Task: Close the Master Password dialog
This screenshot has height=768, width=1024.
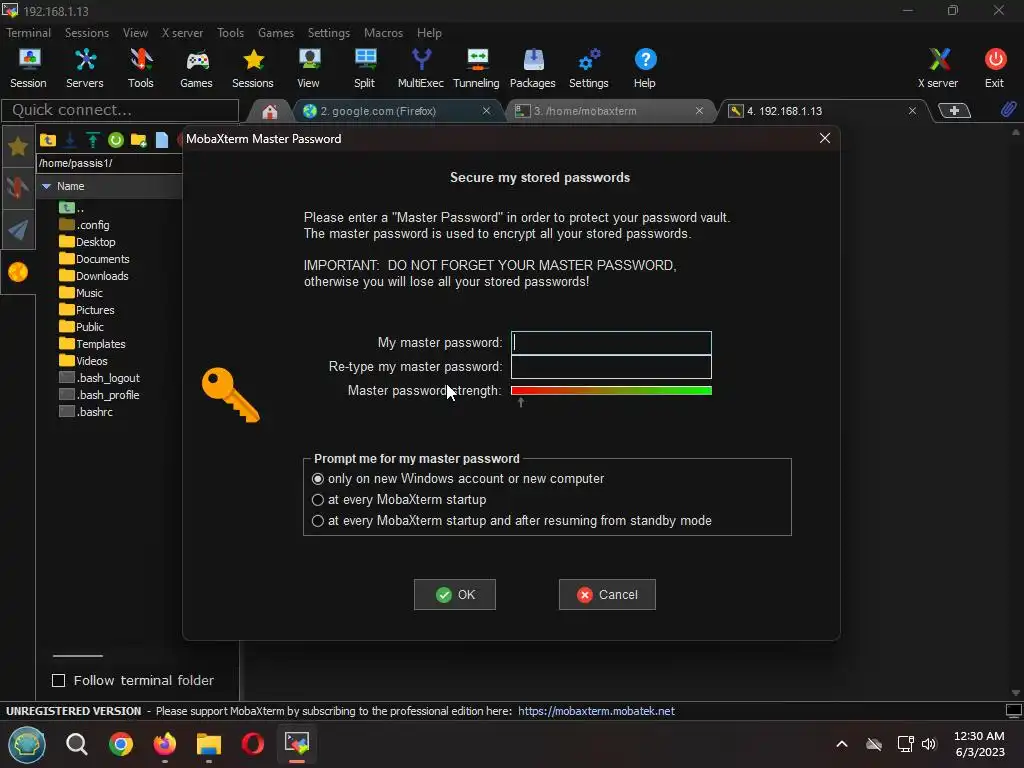Action: click(x=825, y=138)
